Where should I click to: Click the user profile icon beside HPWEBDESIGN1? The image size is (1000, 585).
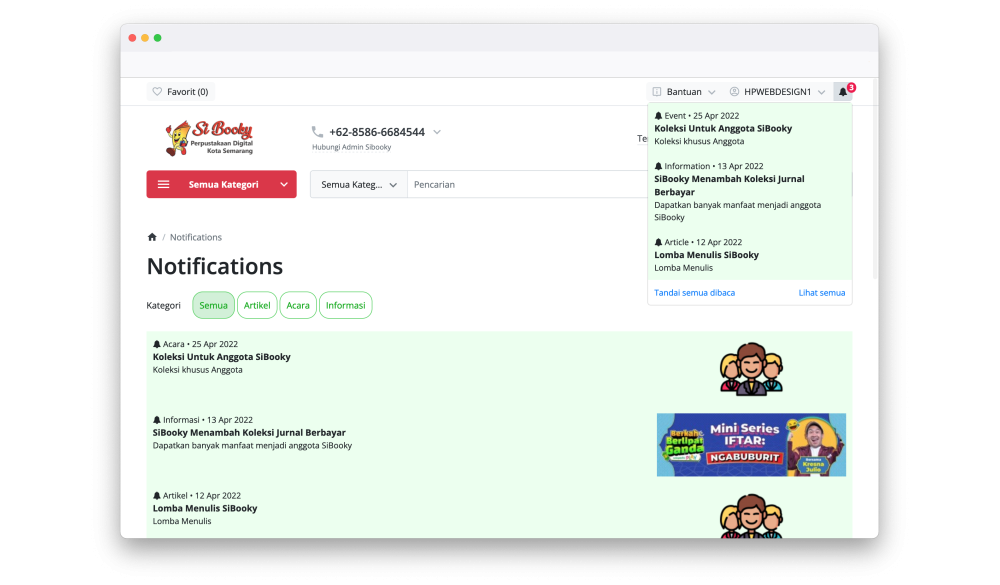[x=735, y=92]
